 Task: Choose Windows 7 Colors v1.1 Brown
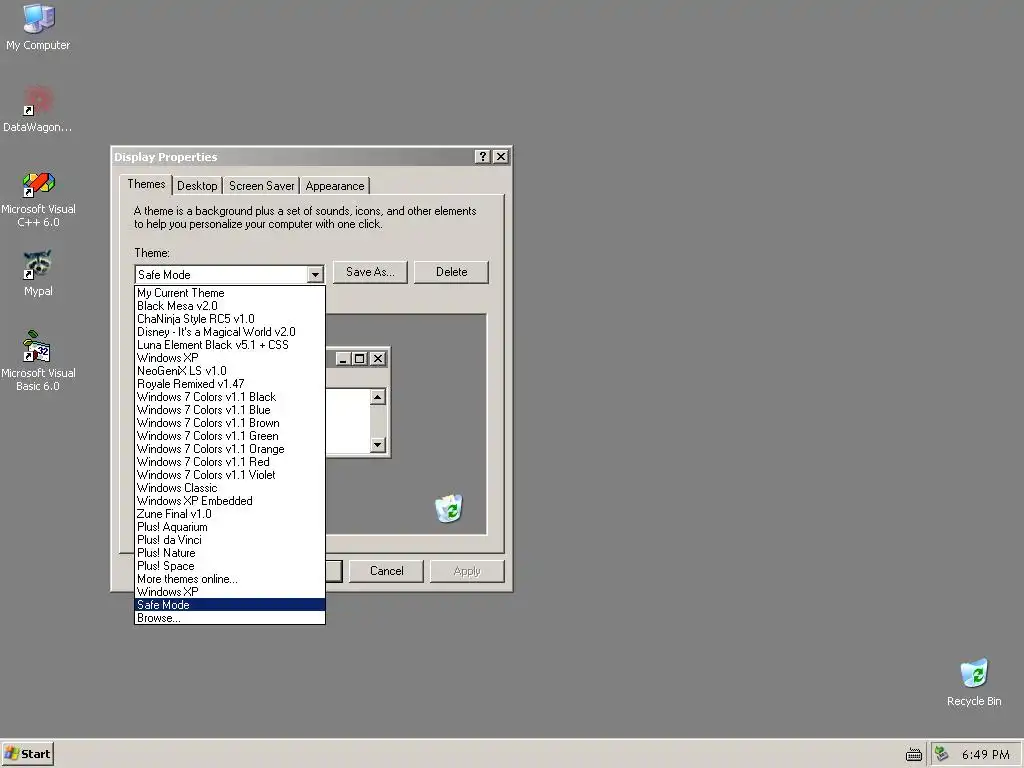(230, 423)
